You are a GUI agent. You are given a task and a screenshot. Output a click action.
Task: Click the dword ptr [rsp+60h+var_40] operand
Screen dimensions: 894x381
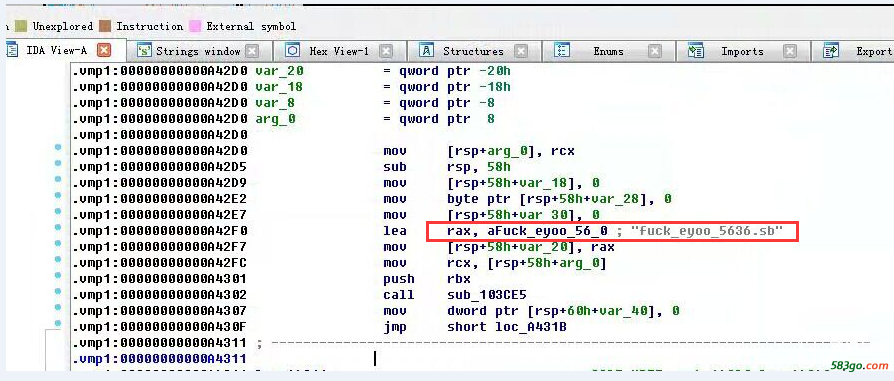[x=555, y=311]
